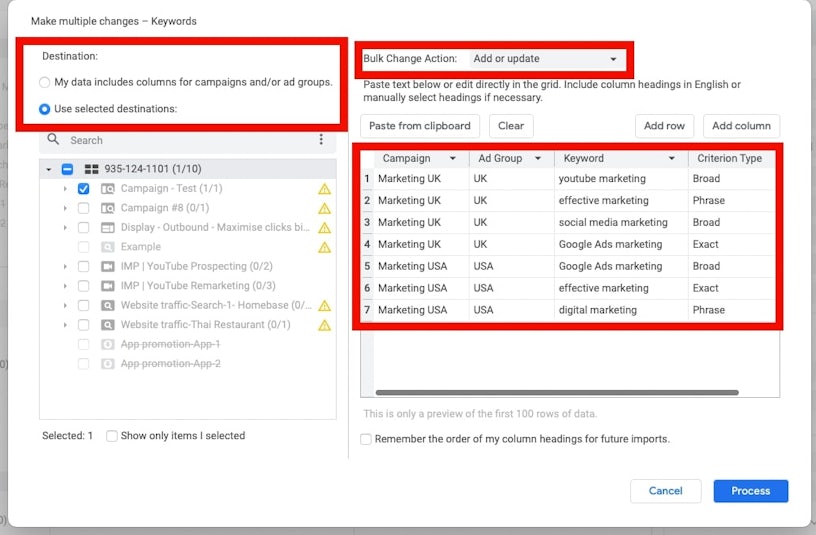Click the video campaign icon for IMP | YouTube Prospecting
The image size is (816, 535).
108,267
